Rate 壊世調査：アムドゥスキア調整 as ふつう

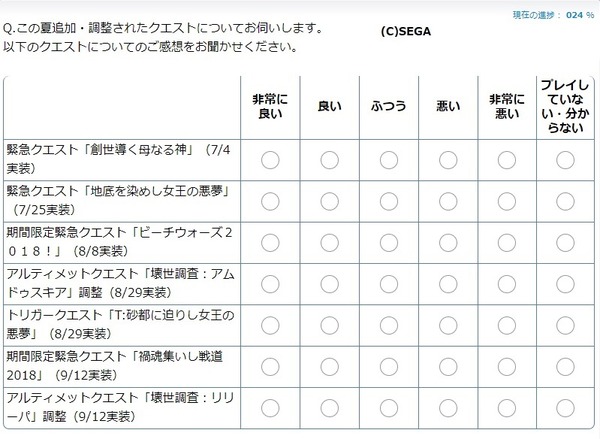point(389,284)
